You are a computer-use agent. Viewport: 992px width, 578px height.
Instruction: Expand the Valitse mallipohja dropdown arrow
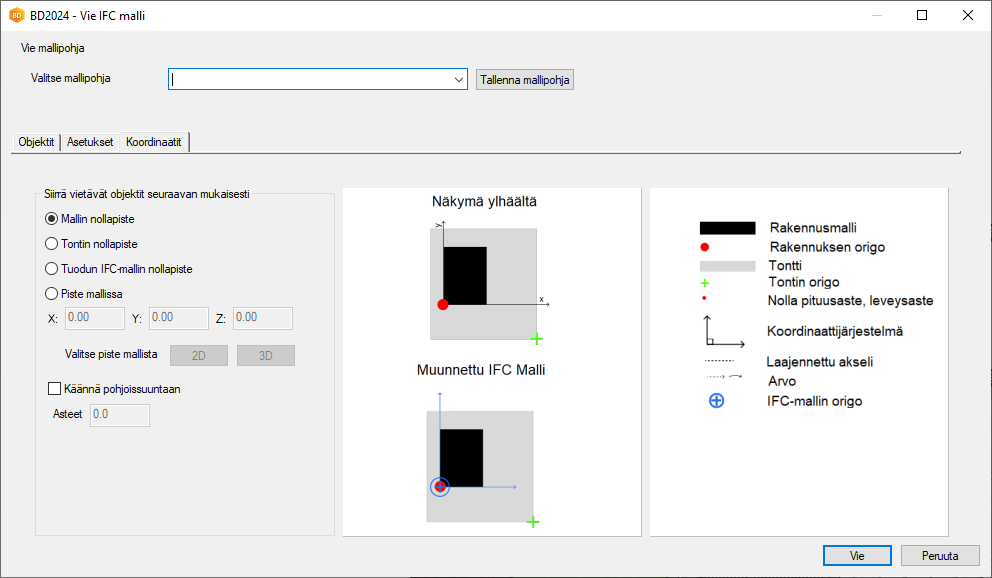[459, 80]
